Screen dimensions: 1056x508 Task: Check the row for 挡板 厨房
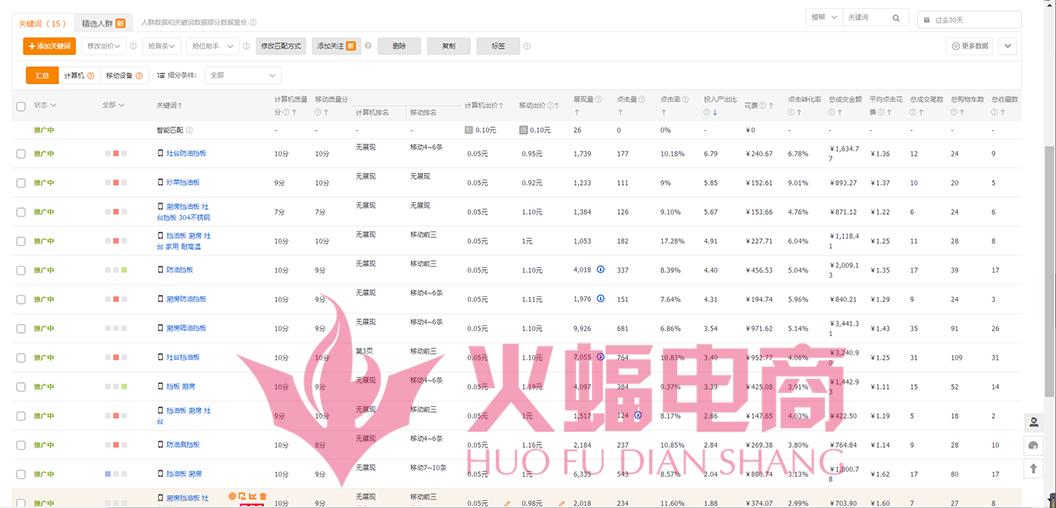tap(21, 387)
